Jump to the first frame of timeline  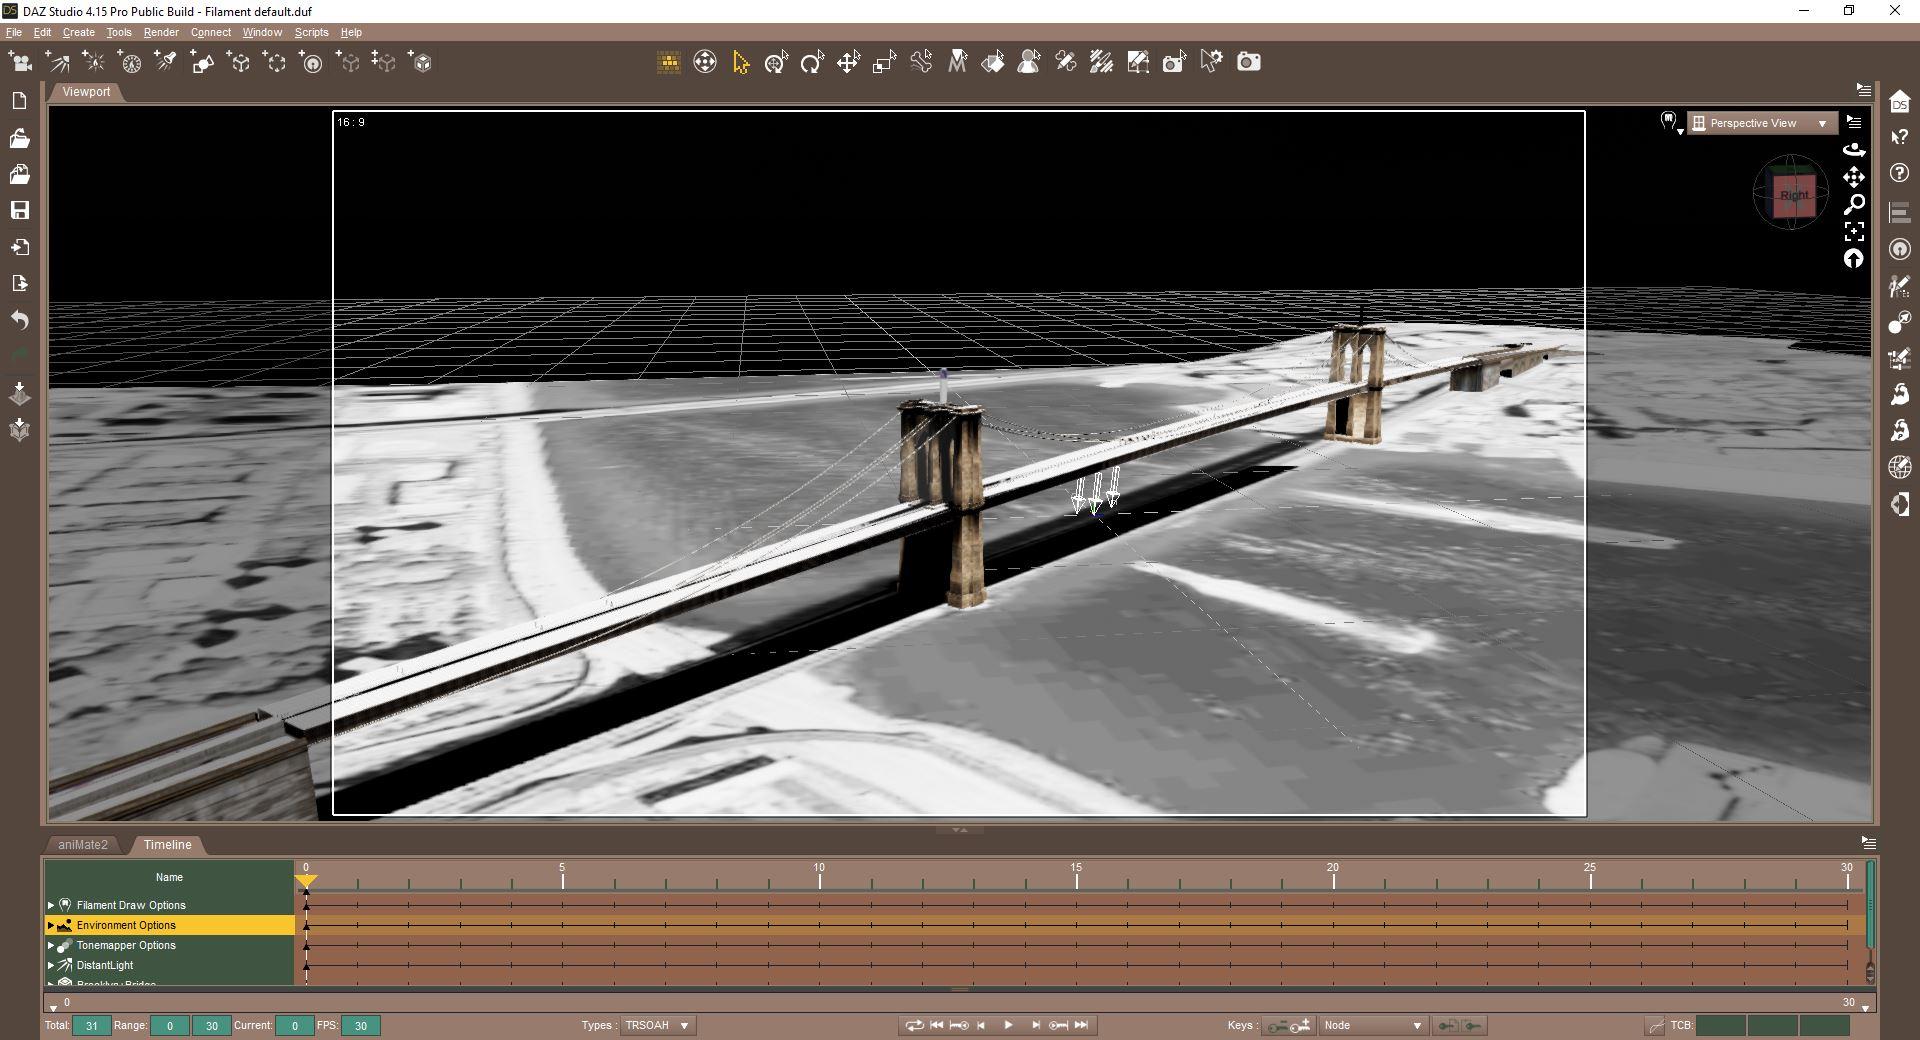coord(937,1025)
